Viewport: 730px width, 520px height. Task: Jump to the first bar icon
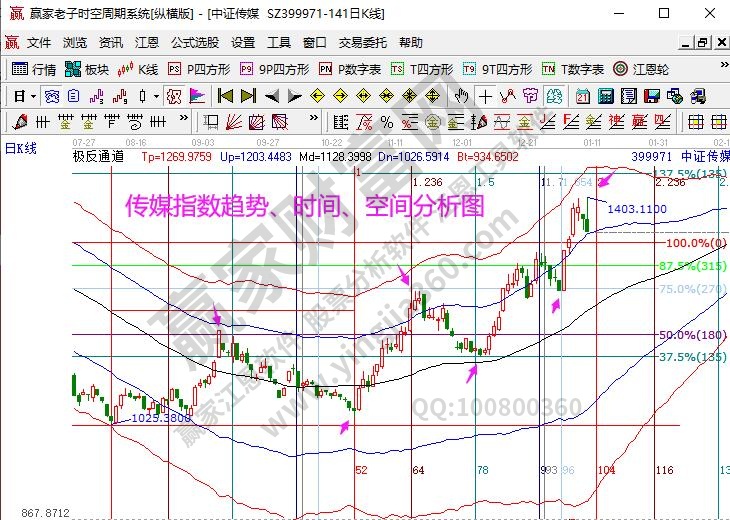point(225,96)
